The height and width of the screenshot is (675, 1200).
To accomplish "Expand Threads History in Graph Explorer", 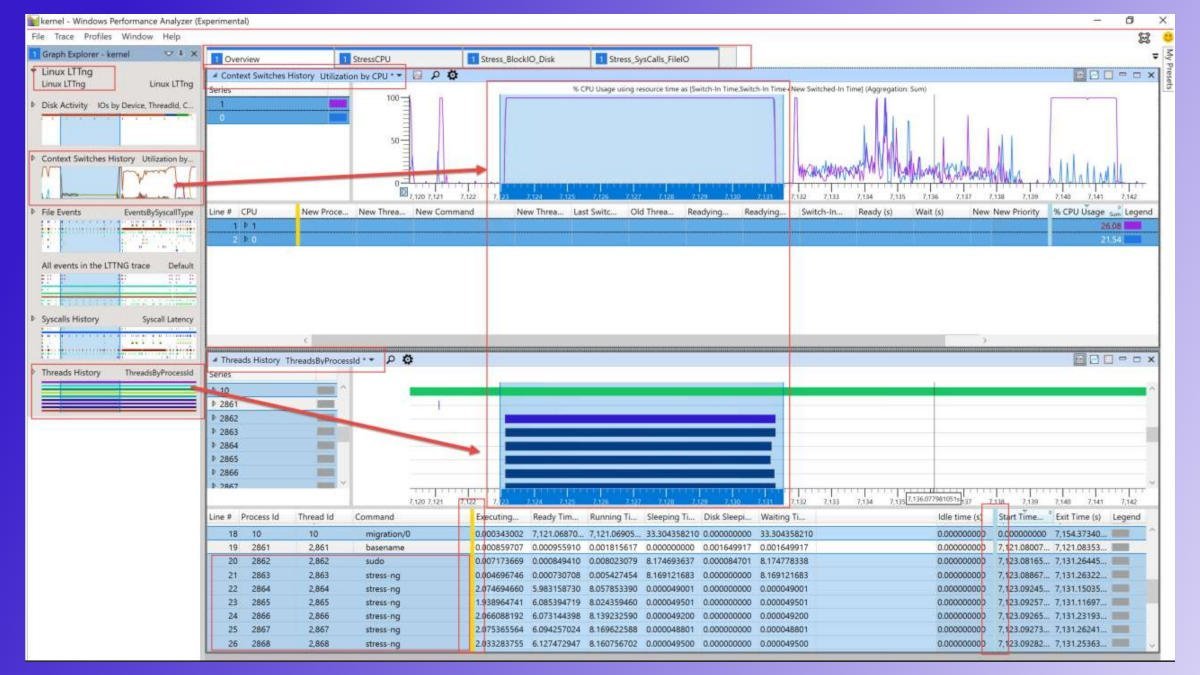I will (x=35, y=372).
